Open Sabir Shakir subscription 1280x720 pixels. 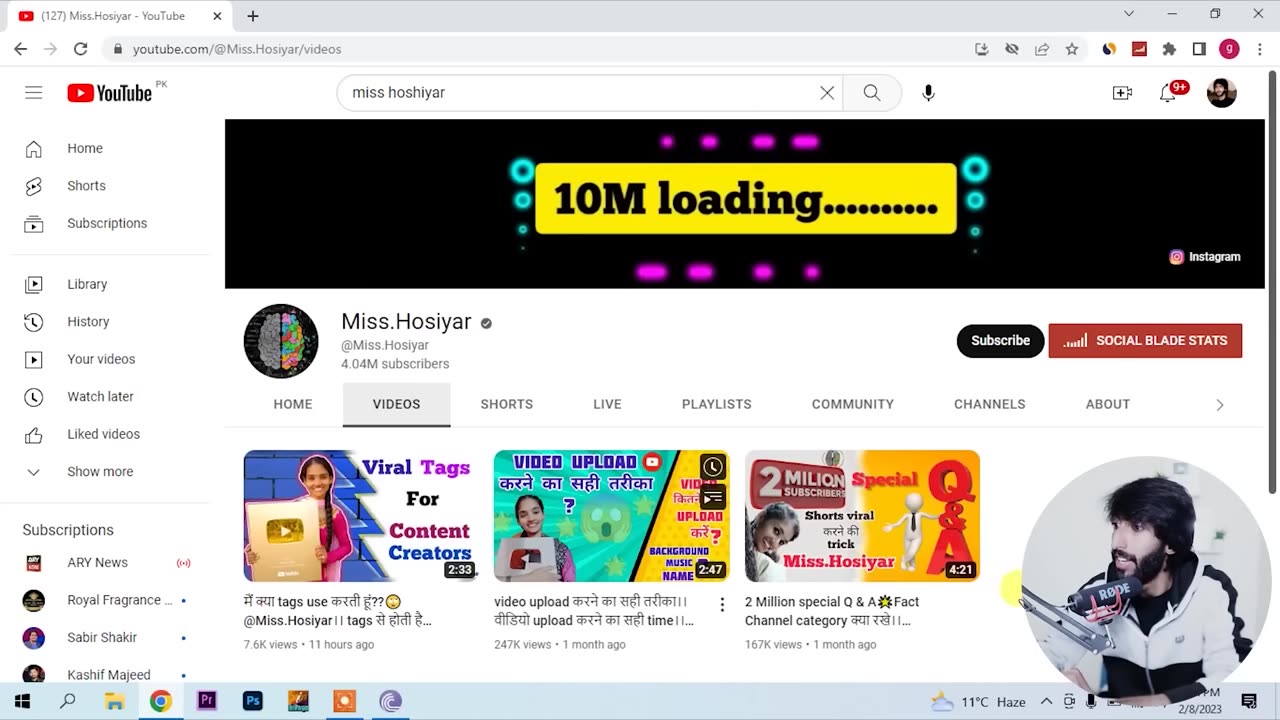(110, 638)
